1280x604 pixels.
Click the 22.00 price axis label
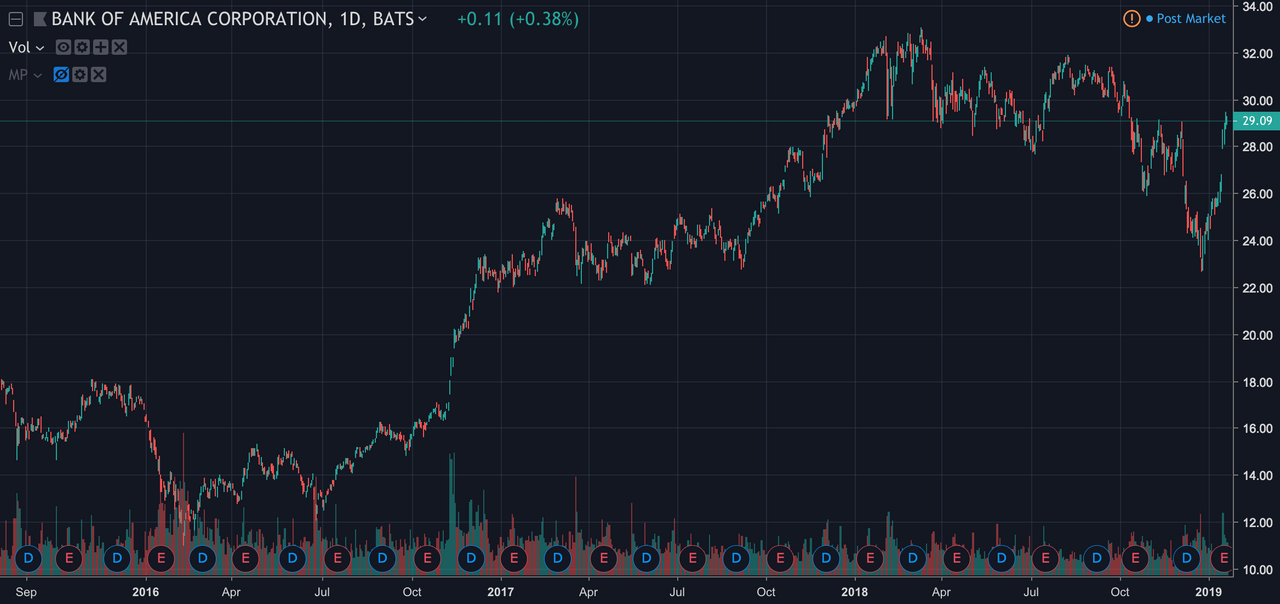click(x=1257, y=288)
